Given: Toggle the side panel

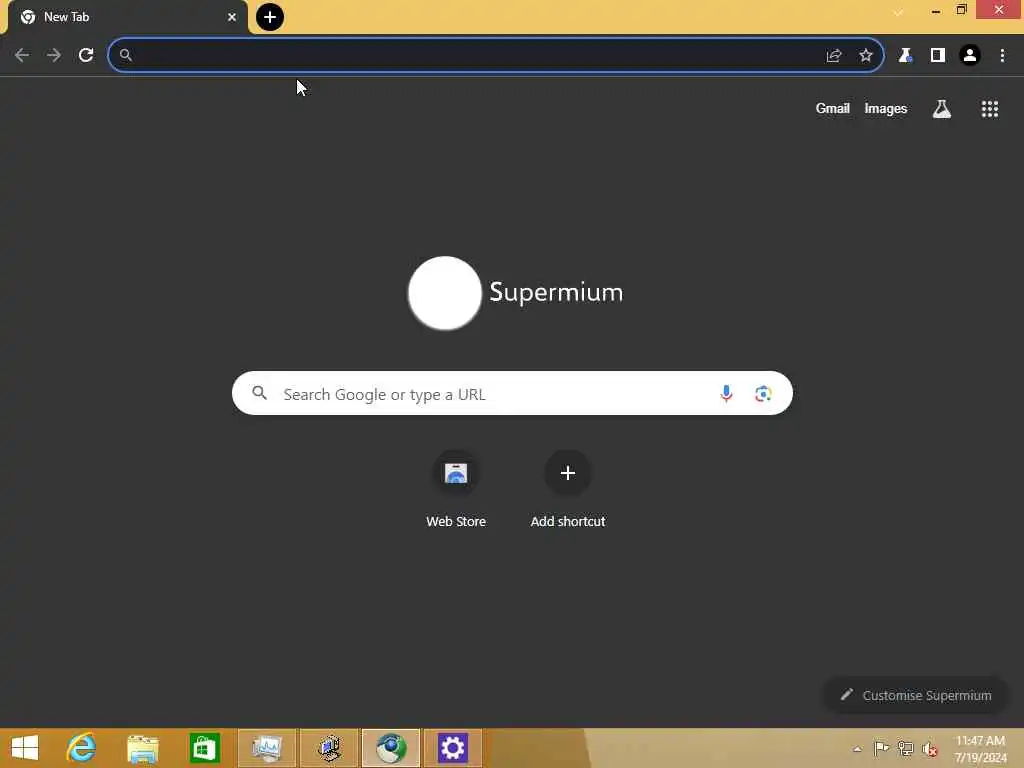Looking at the screenshot, I should 938,56.
